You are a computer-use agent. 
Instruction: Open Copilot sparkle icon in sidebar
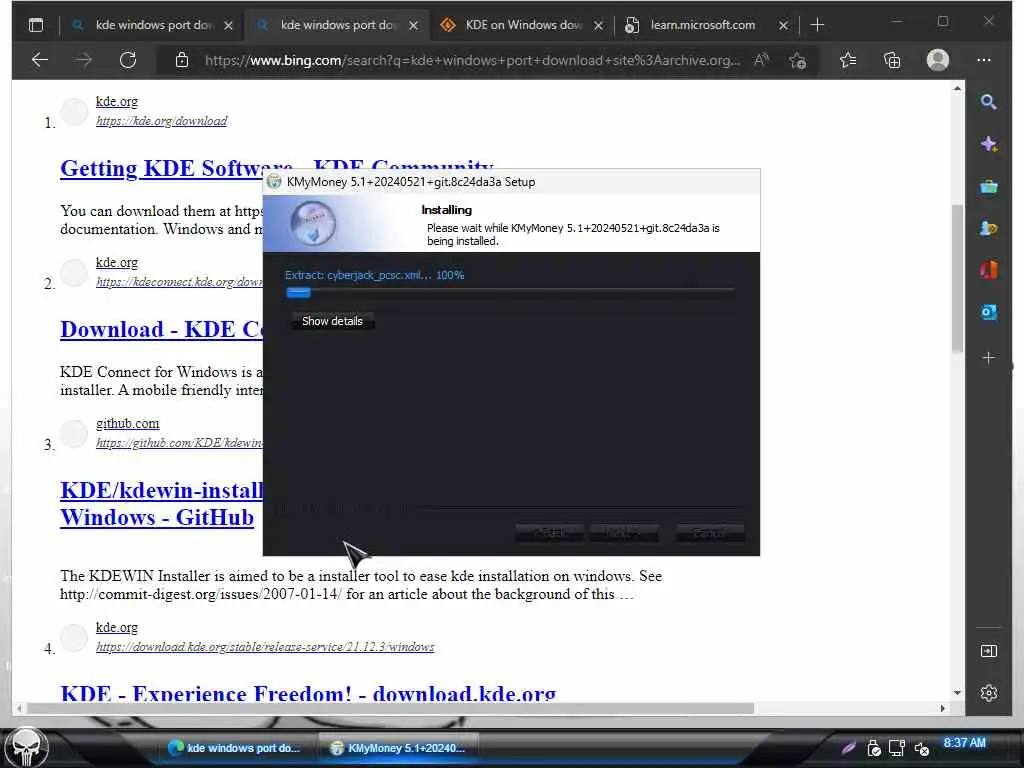[x=989, y=144]
